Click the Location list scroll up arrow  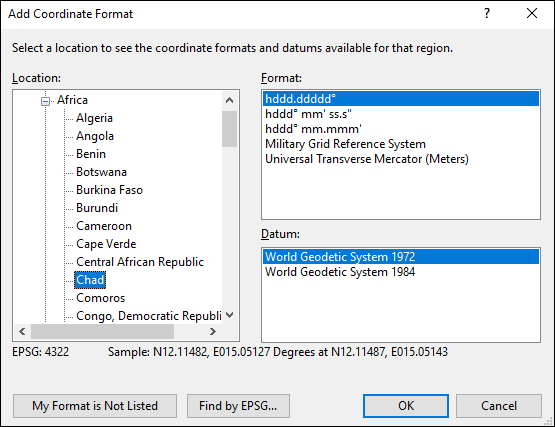pyautogui.click(x=229, y=100)
